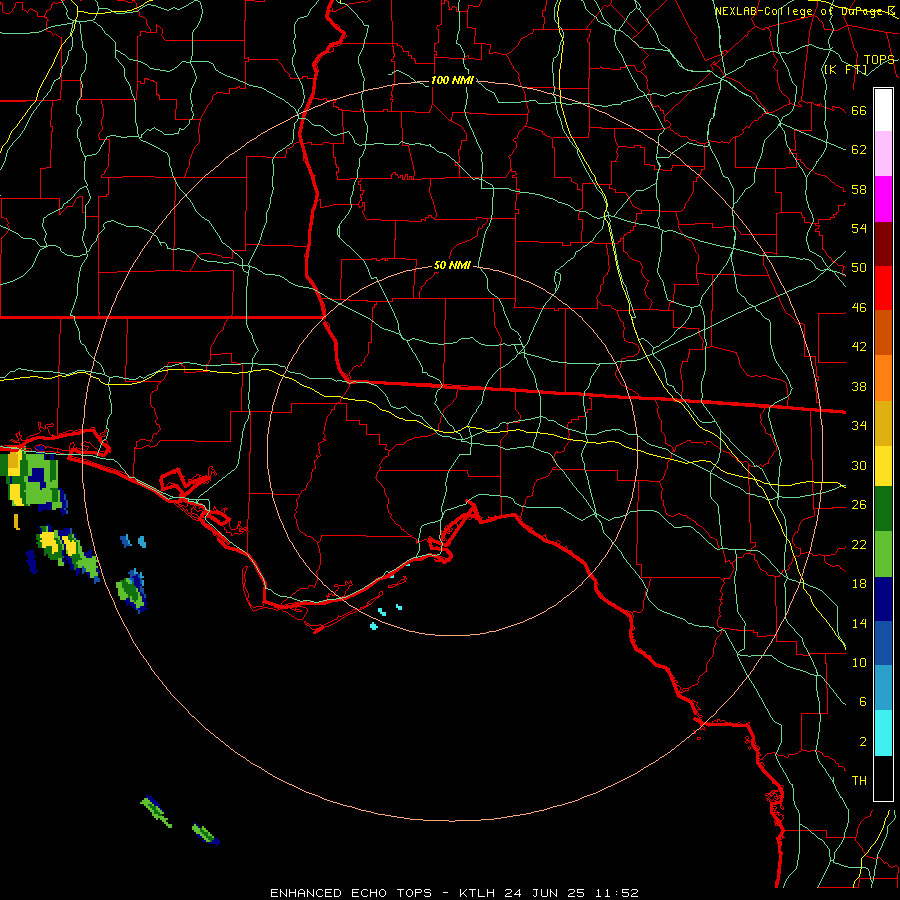Click the 14 legend scale value
Screen dimensions: 900x900
859,623
